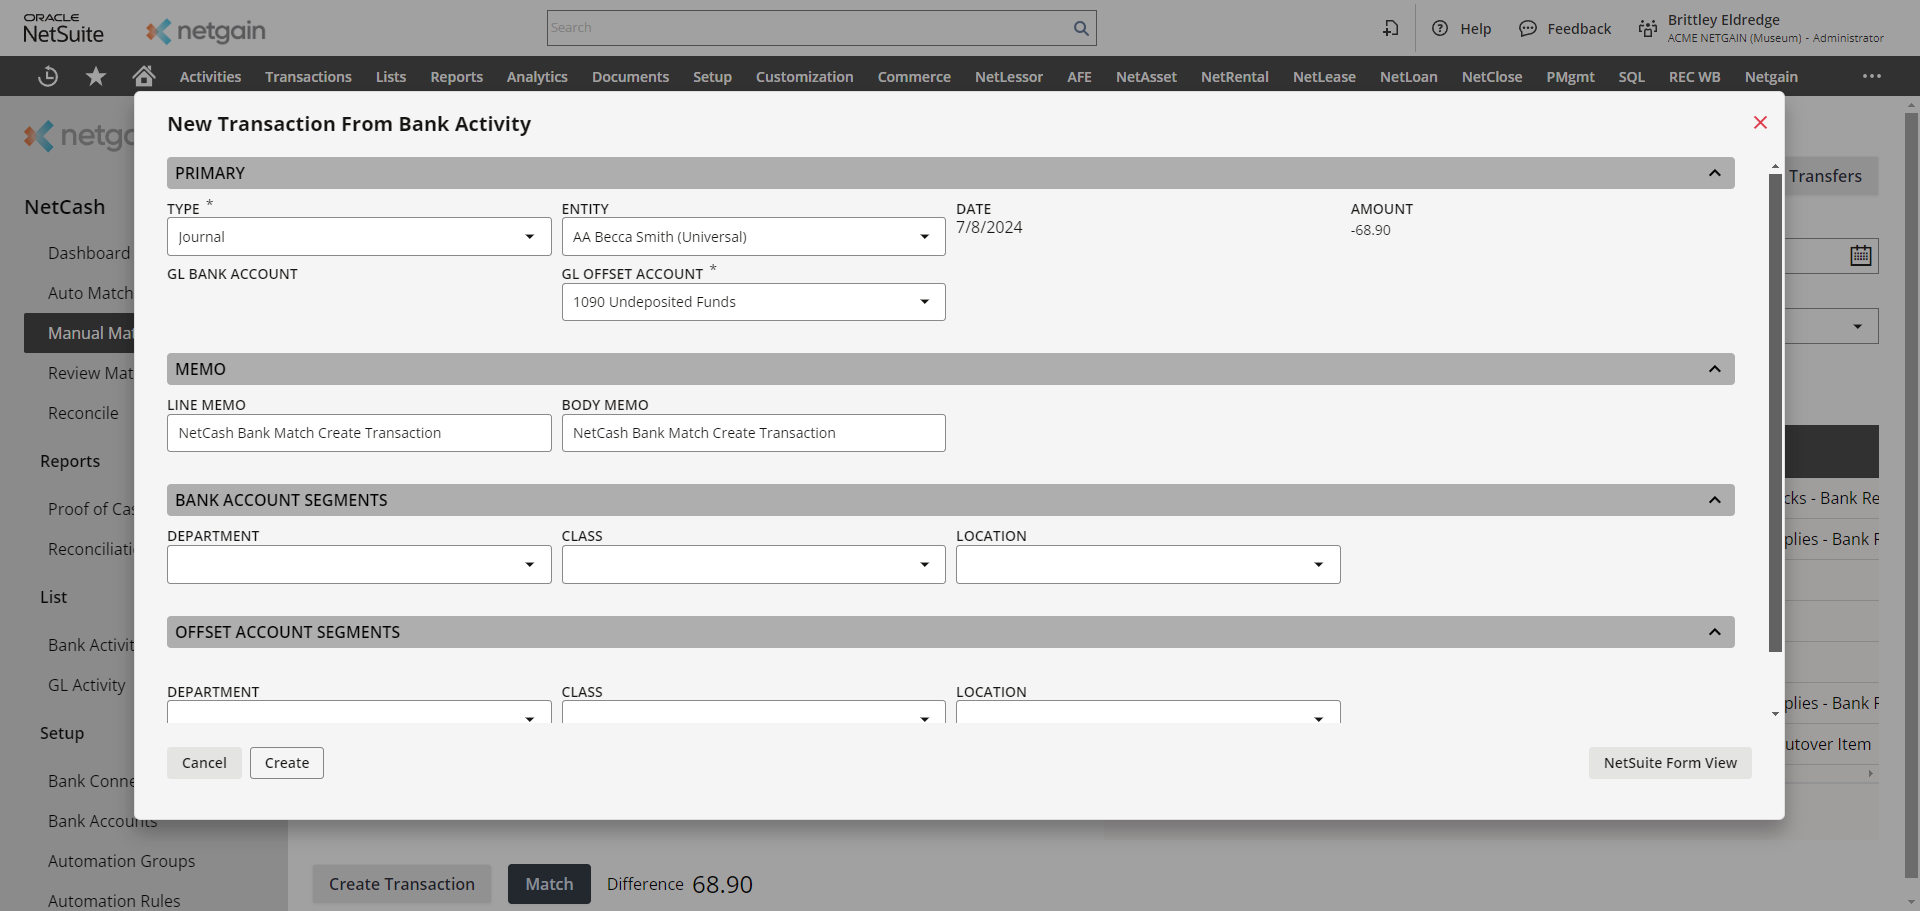Click the Line Memo text field
This screenshot has height=911, width=1920.
[358, 433]
